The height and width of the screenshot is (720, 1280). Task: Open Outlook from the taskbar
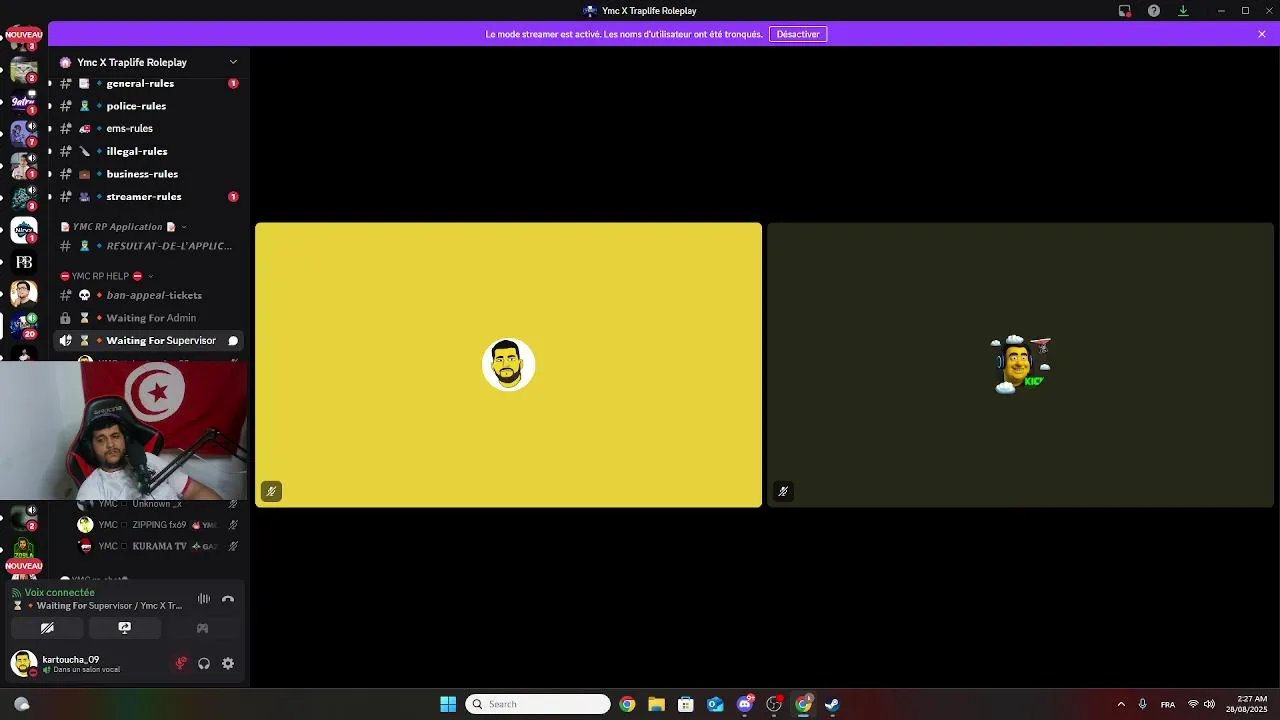click(715, 704)
